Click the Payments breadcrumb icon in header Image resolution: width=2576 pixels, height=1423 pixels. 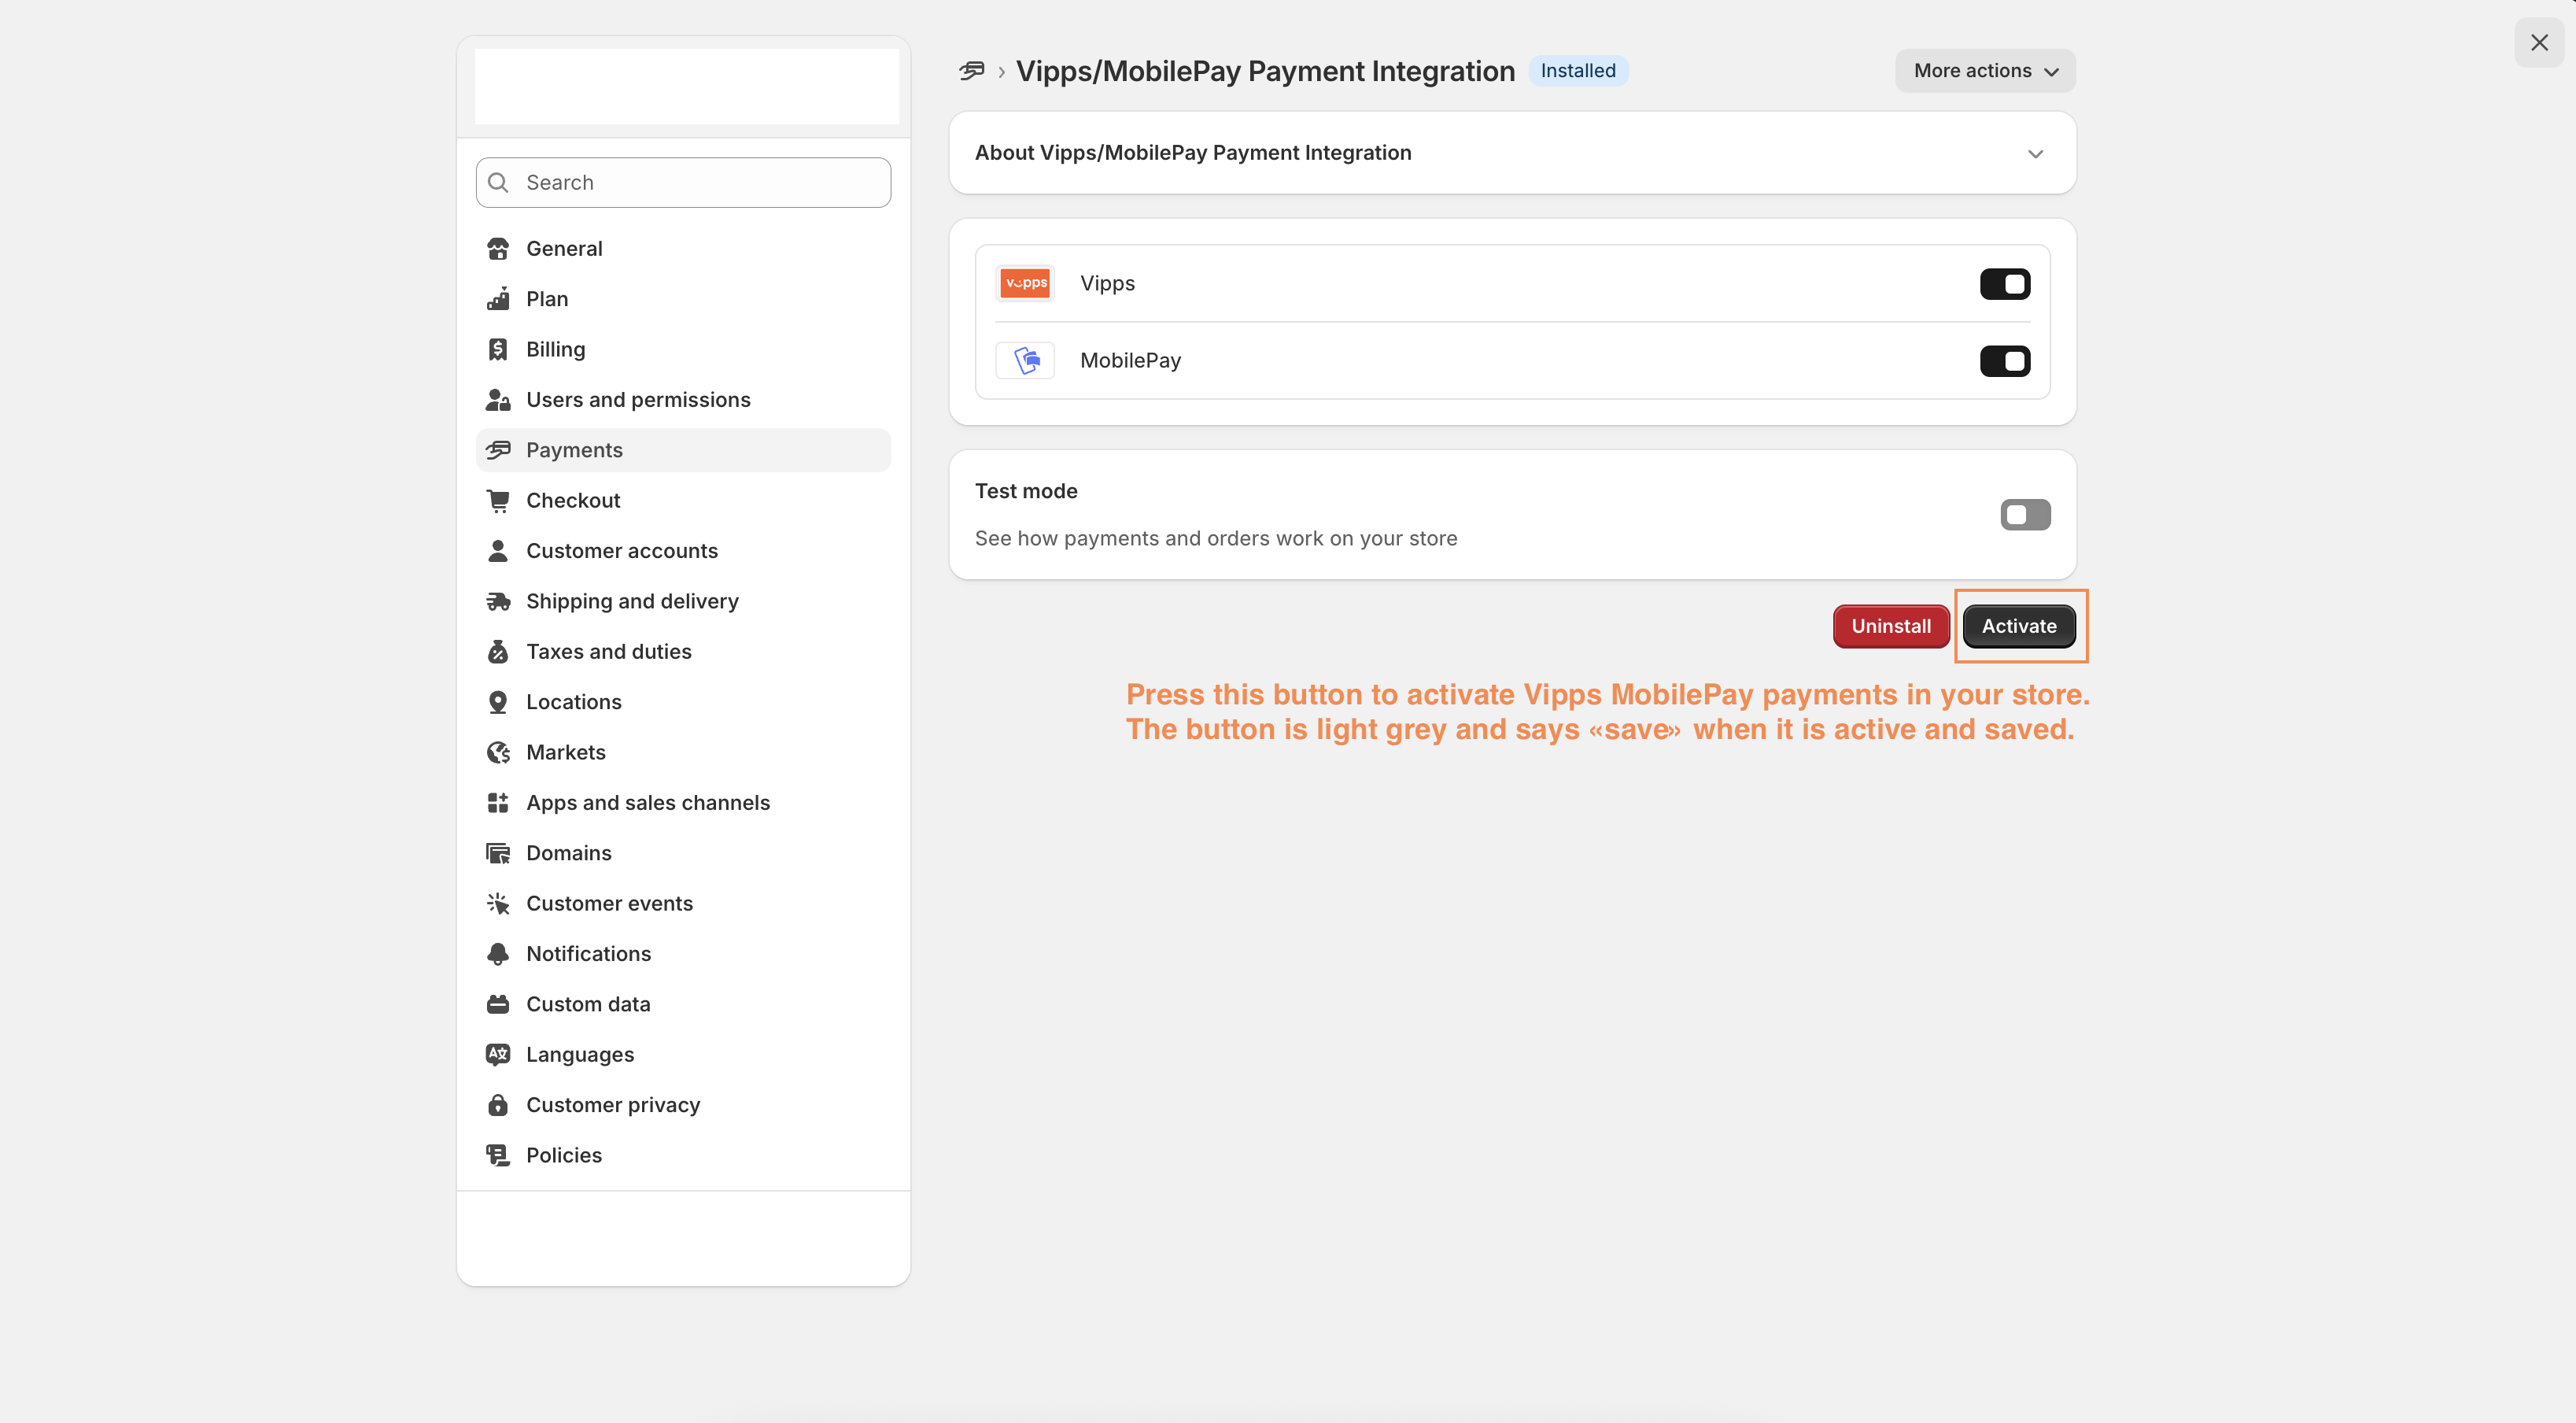pos(971,71)
